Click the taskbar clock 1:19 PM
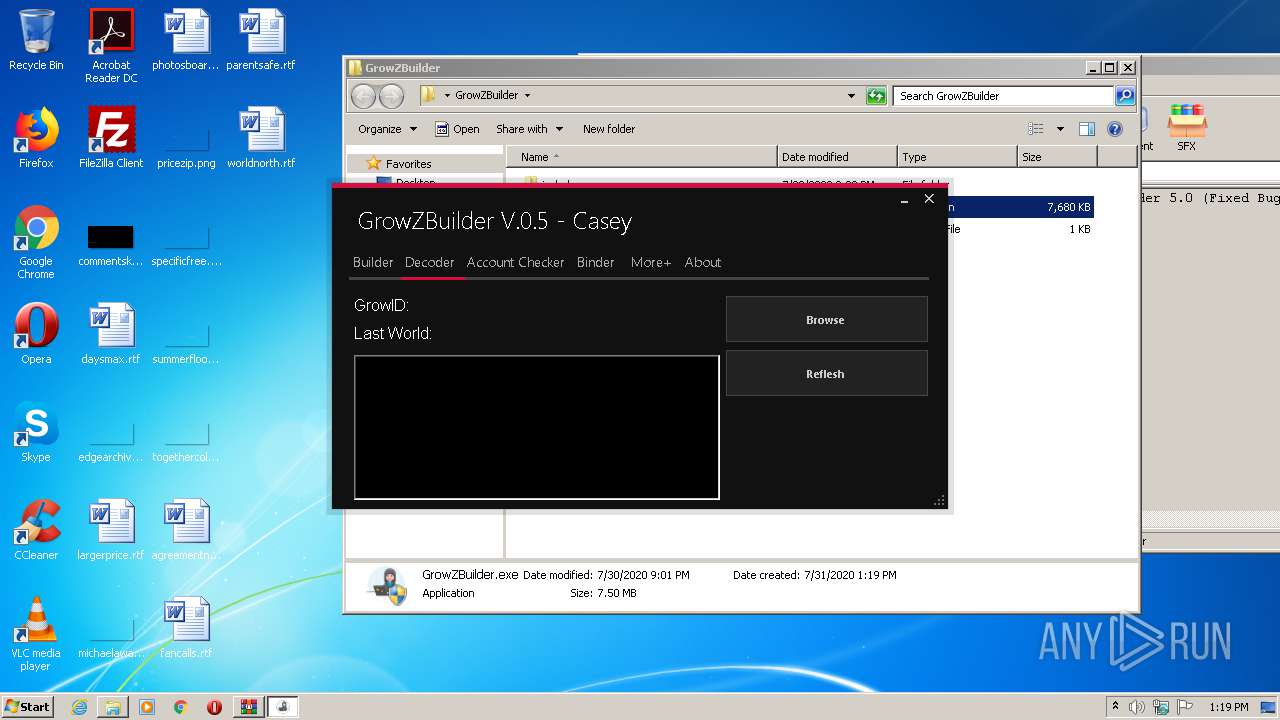The height and width of the screenshot is (720, 1280). pyautogui.click(x=1228, y=707)
